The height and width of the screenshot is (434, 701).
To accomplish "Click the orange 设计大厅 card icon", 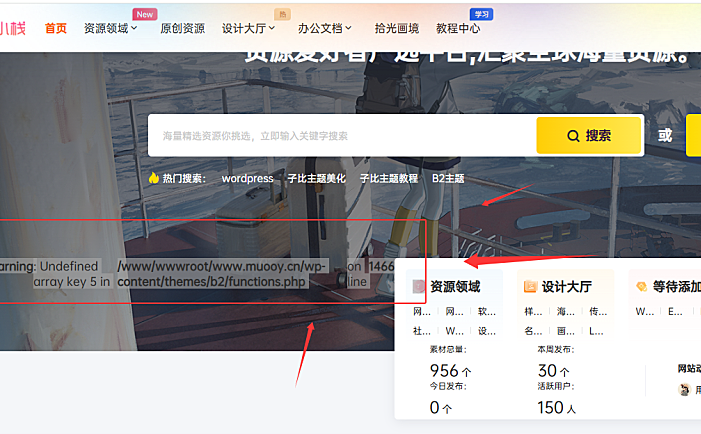I will tap(530, 287).
